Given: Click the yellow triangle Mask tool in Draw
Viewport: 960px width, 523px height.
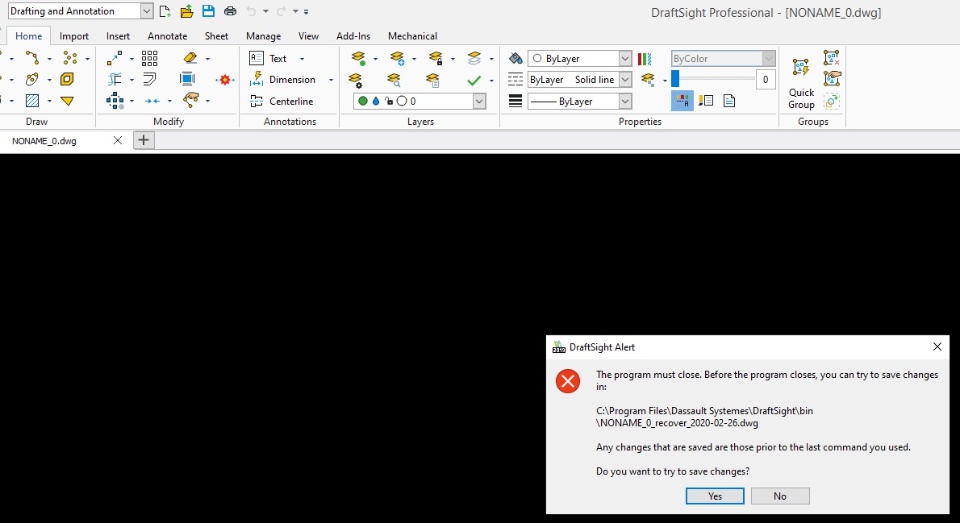Looking at the screenshot, I should [x=67, y=100].
